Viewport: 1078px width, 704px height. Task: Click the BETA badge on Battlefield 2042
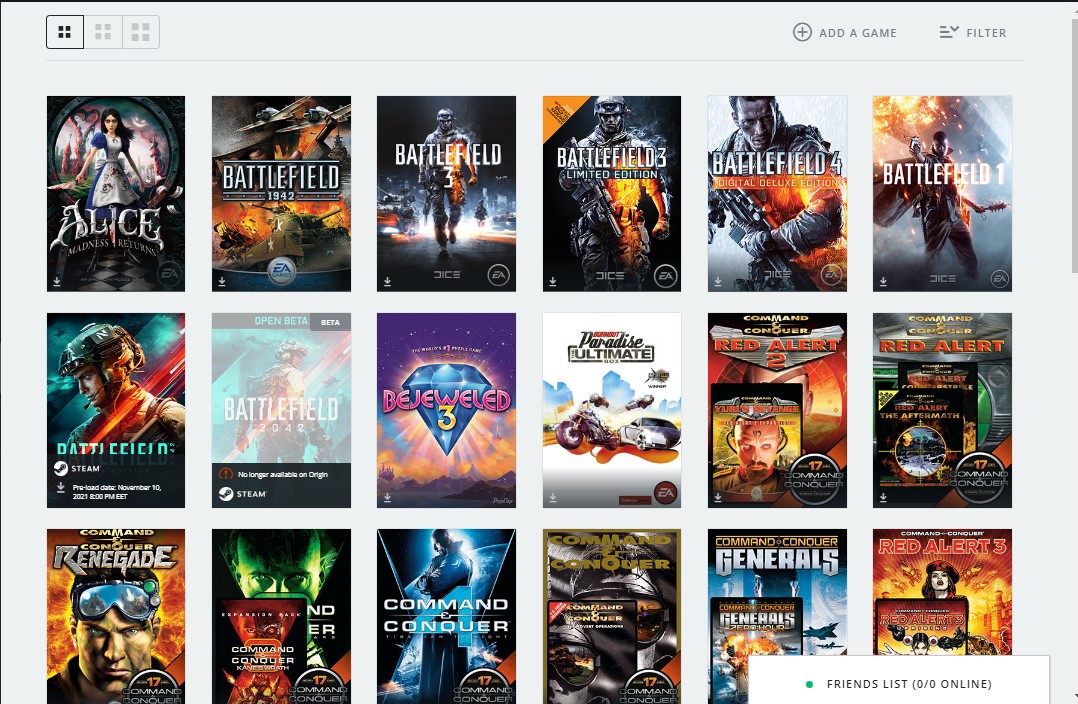click(x=330, y=322)
